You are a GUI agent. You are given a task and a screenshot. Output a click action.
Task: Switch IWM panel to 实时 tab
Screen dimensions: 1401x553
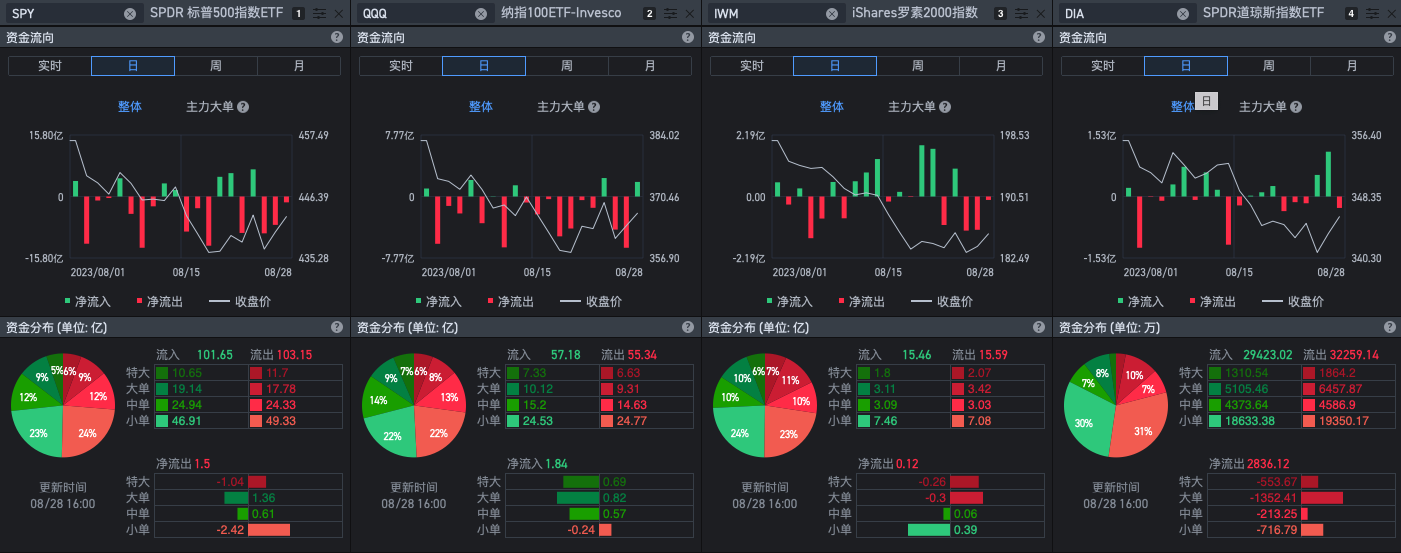(x=752, y=66)
